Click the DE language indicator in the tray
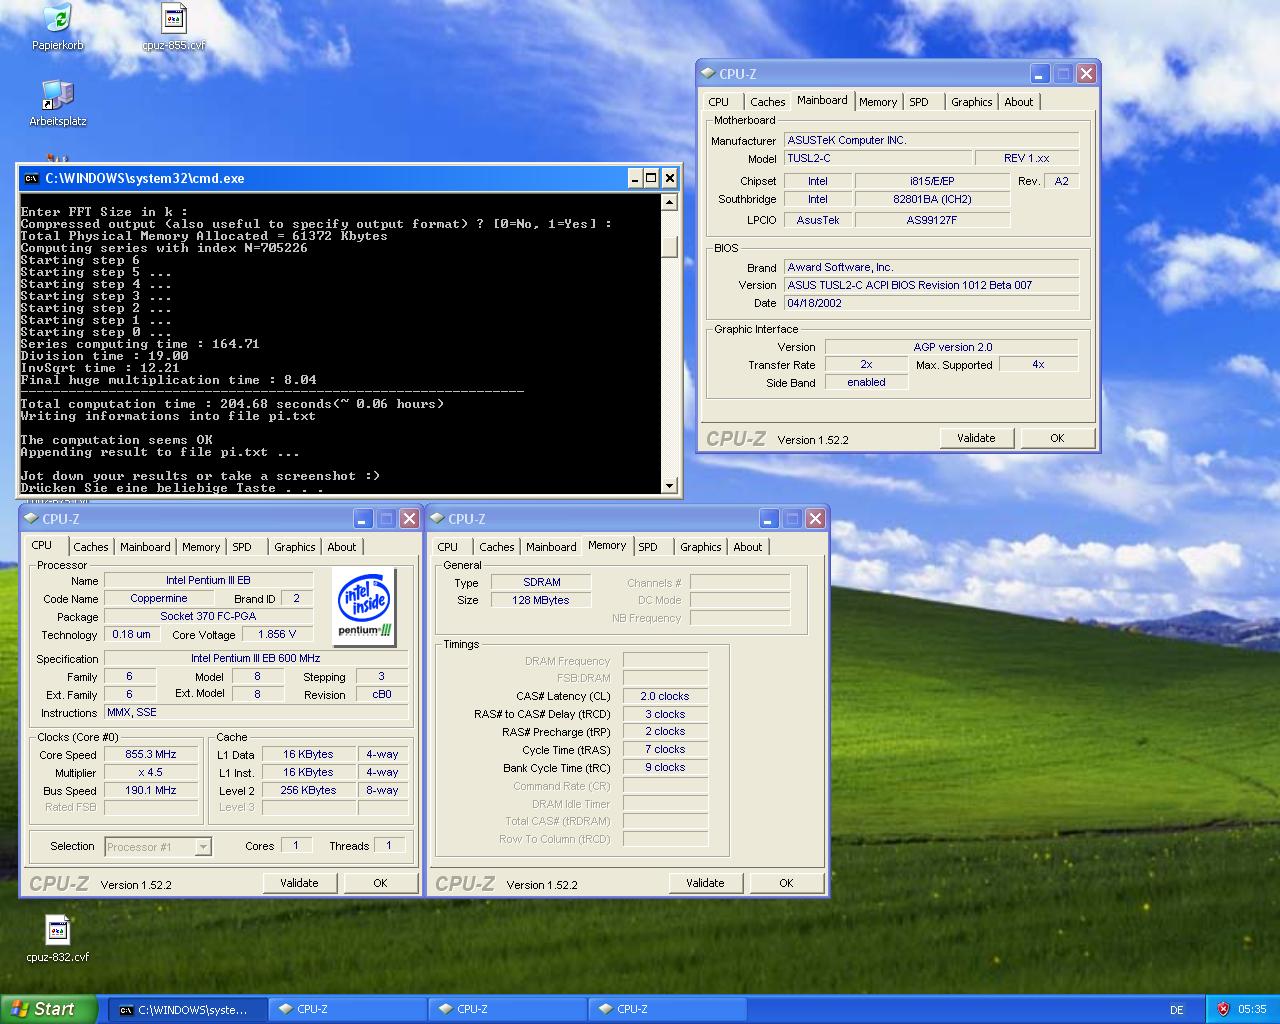This screenshot has width=1280, height=1024. [1177, 1010]
